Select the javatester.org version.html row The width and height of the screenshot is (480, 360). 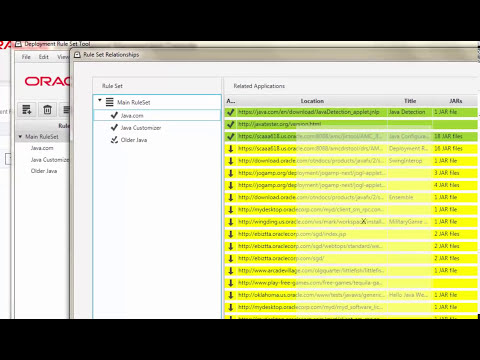click(351, 124)
